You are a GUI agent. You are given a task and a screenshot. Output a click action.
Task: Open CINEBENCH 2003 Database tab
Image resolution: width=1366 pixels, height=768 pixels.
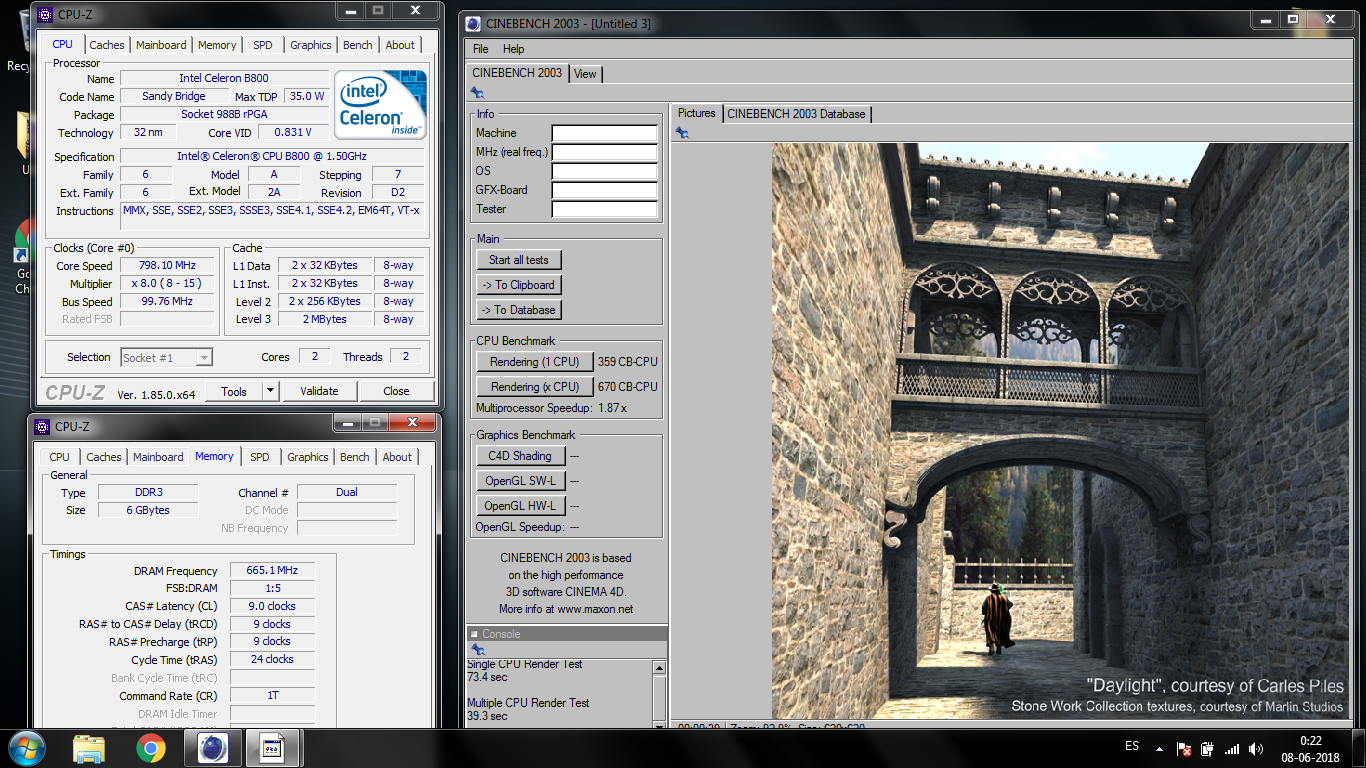pyautogui.click(x=796, y=114)
